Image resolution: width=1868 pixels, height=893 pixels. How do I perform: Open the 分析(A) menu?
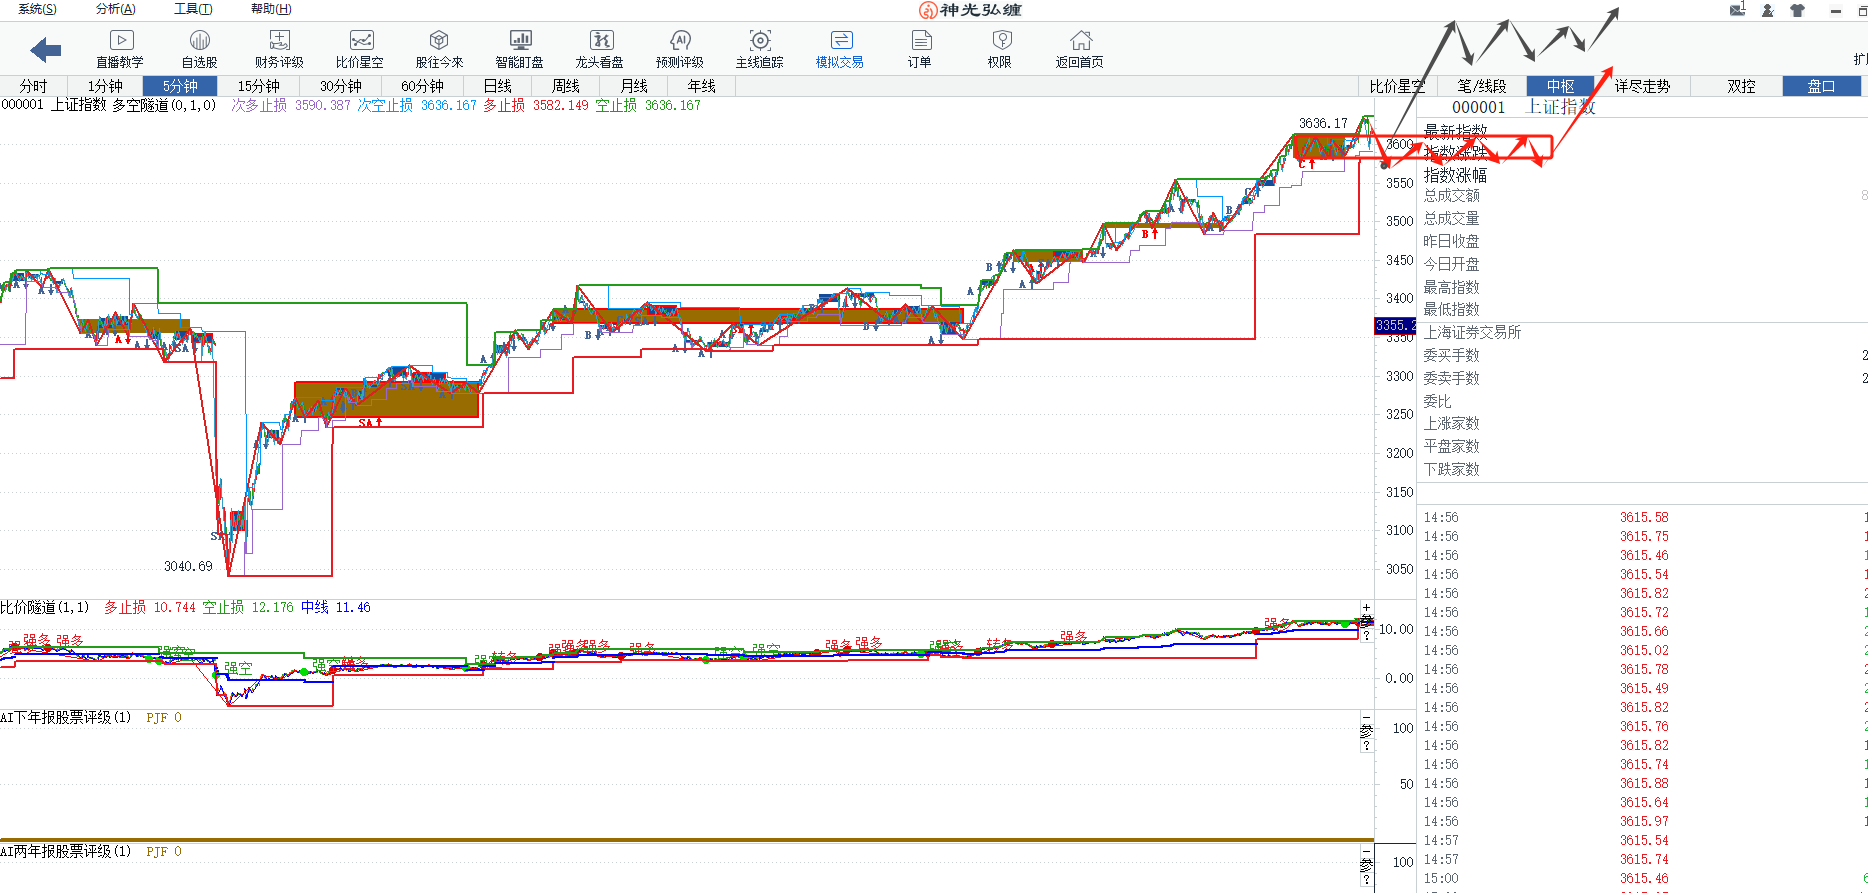coord(115,9)
